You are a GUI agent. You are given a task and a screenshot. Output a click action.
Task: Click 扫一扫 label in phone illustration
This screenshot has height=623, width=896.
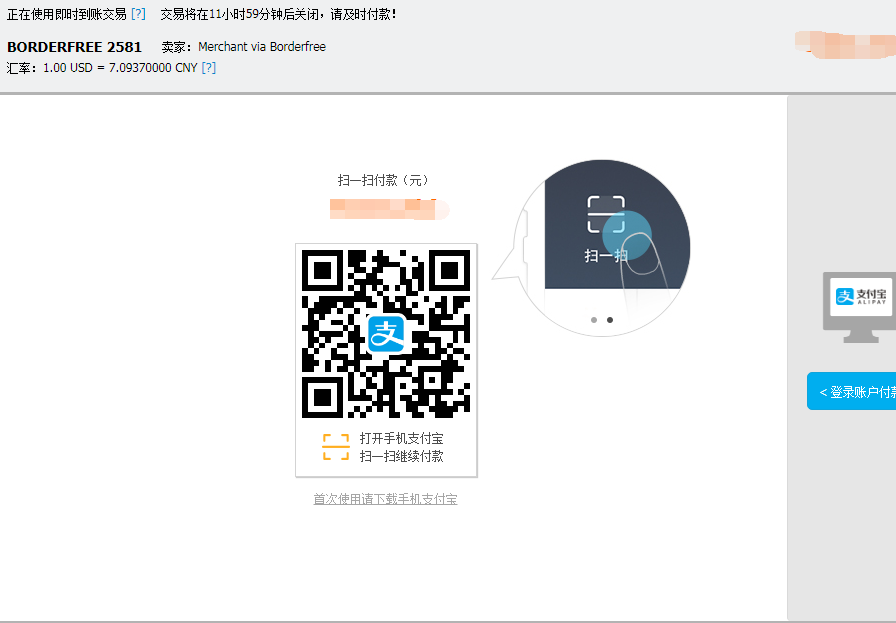(x=606, y=255)
